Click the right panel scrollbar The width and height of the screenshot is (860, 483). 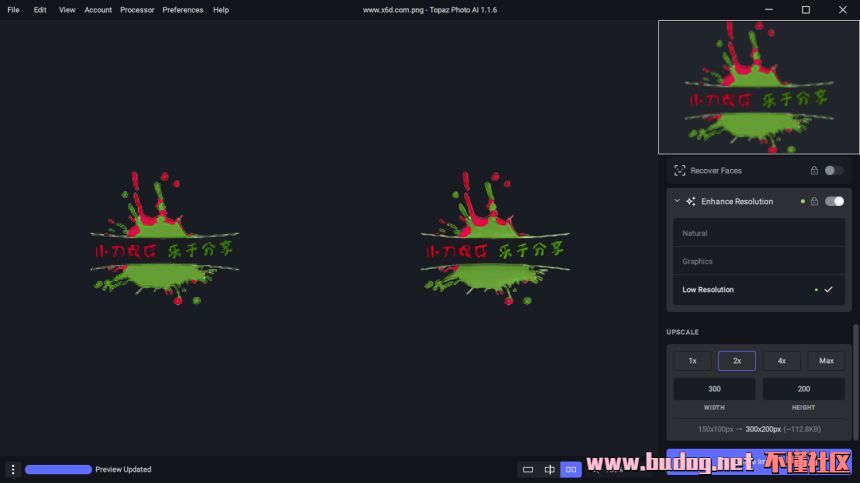tap(856, 382)
